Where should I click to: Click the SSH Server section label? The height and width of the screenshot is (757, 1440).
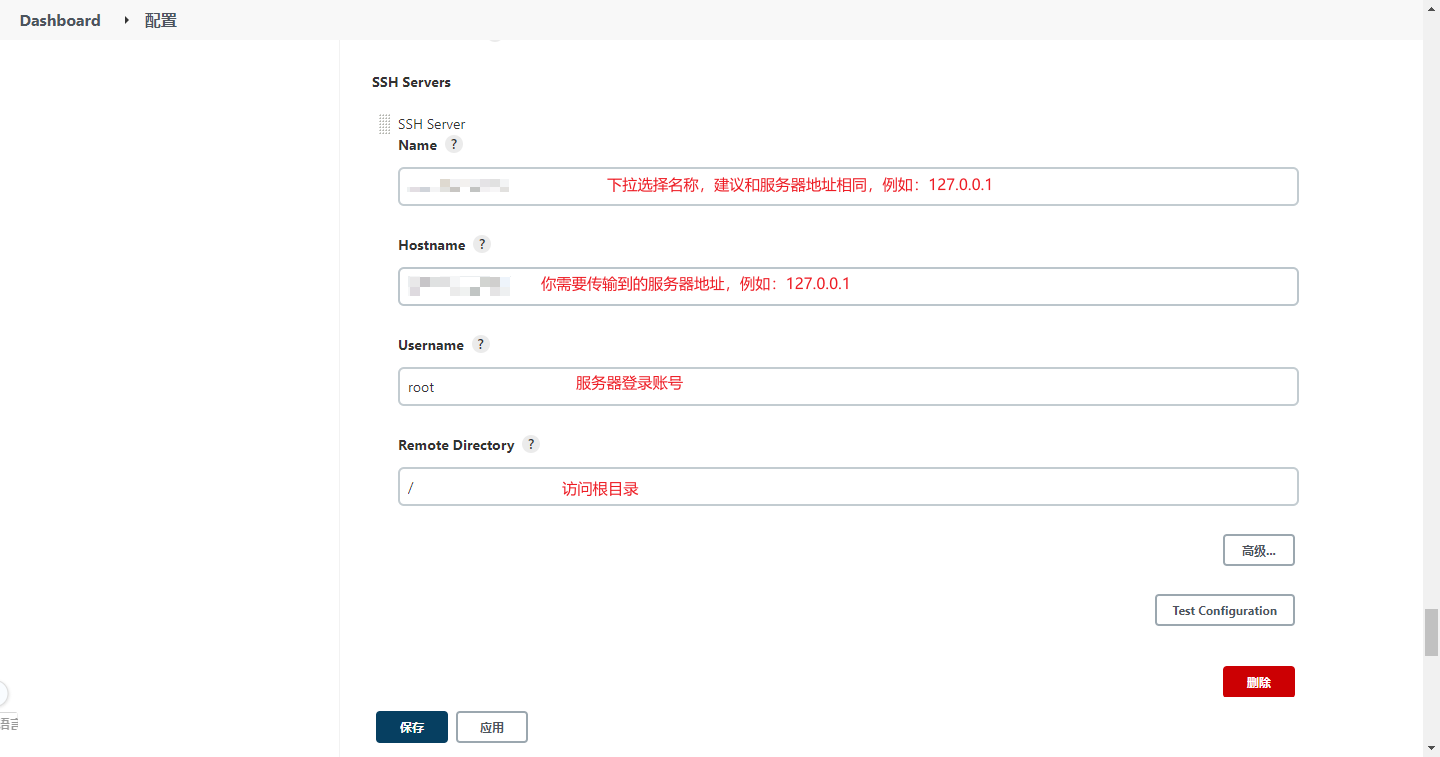click(x=432, y=124)
